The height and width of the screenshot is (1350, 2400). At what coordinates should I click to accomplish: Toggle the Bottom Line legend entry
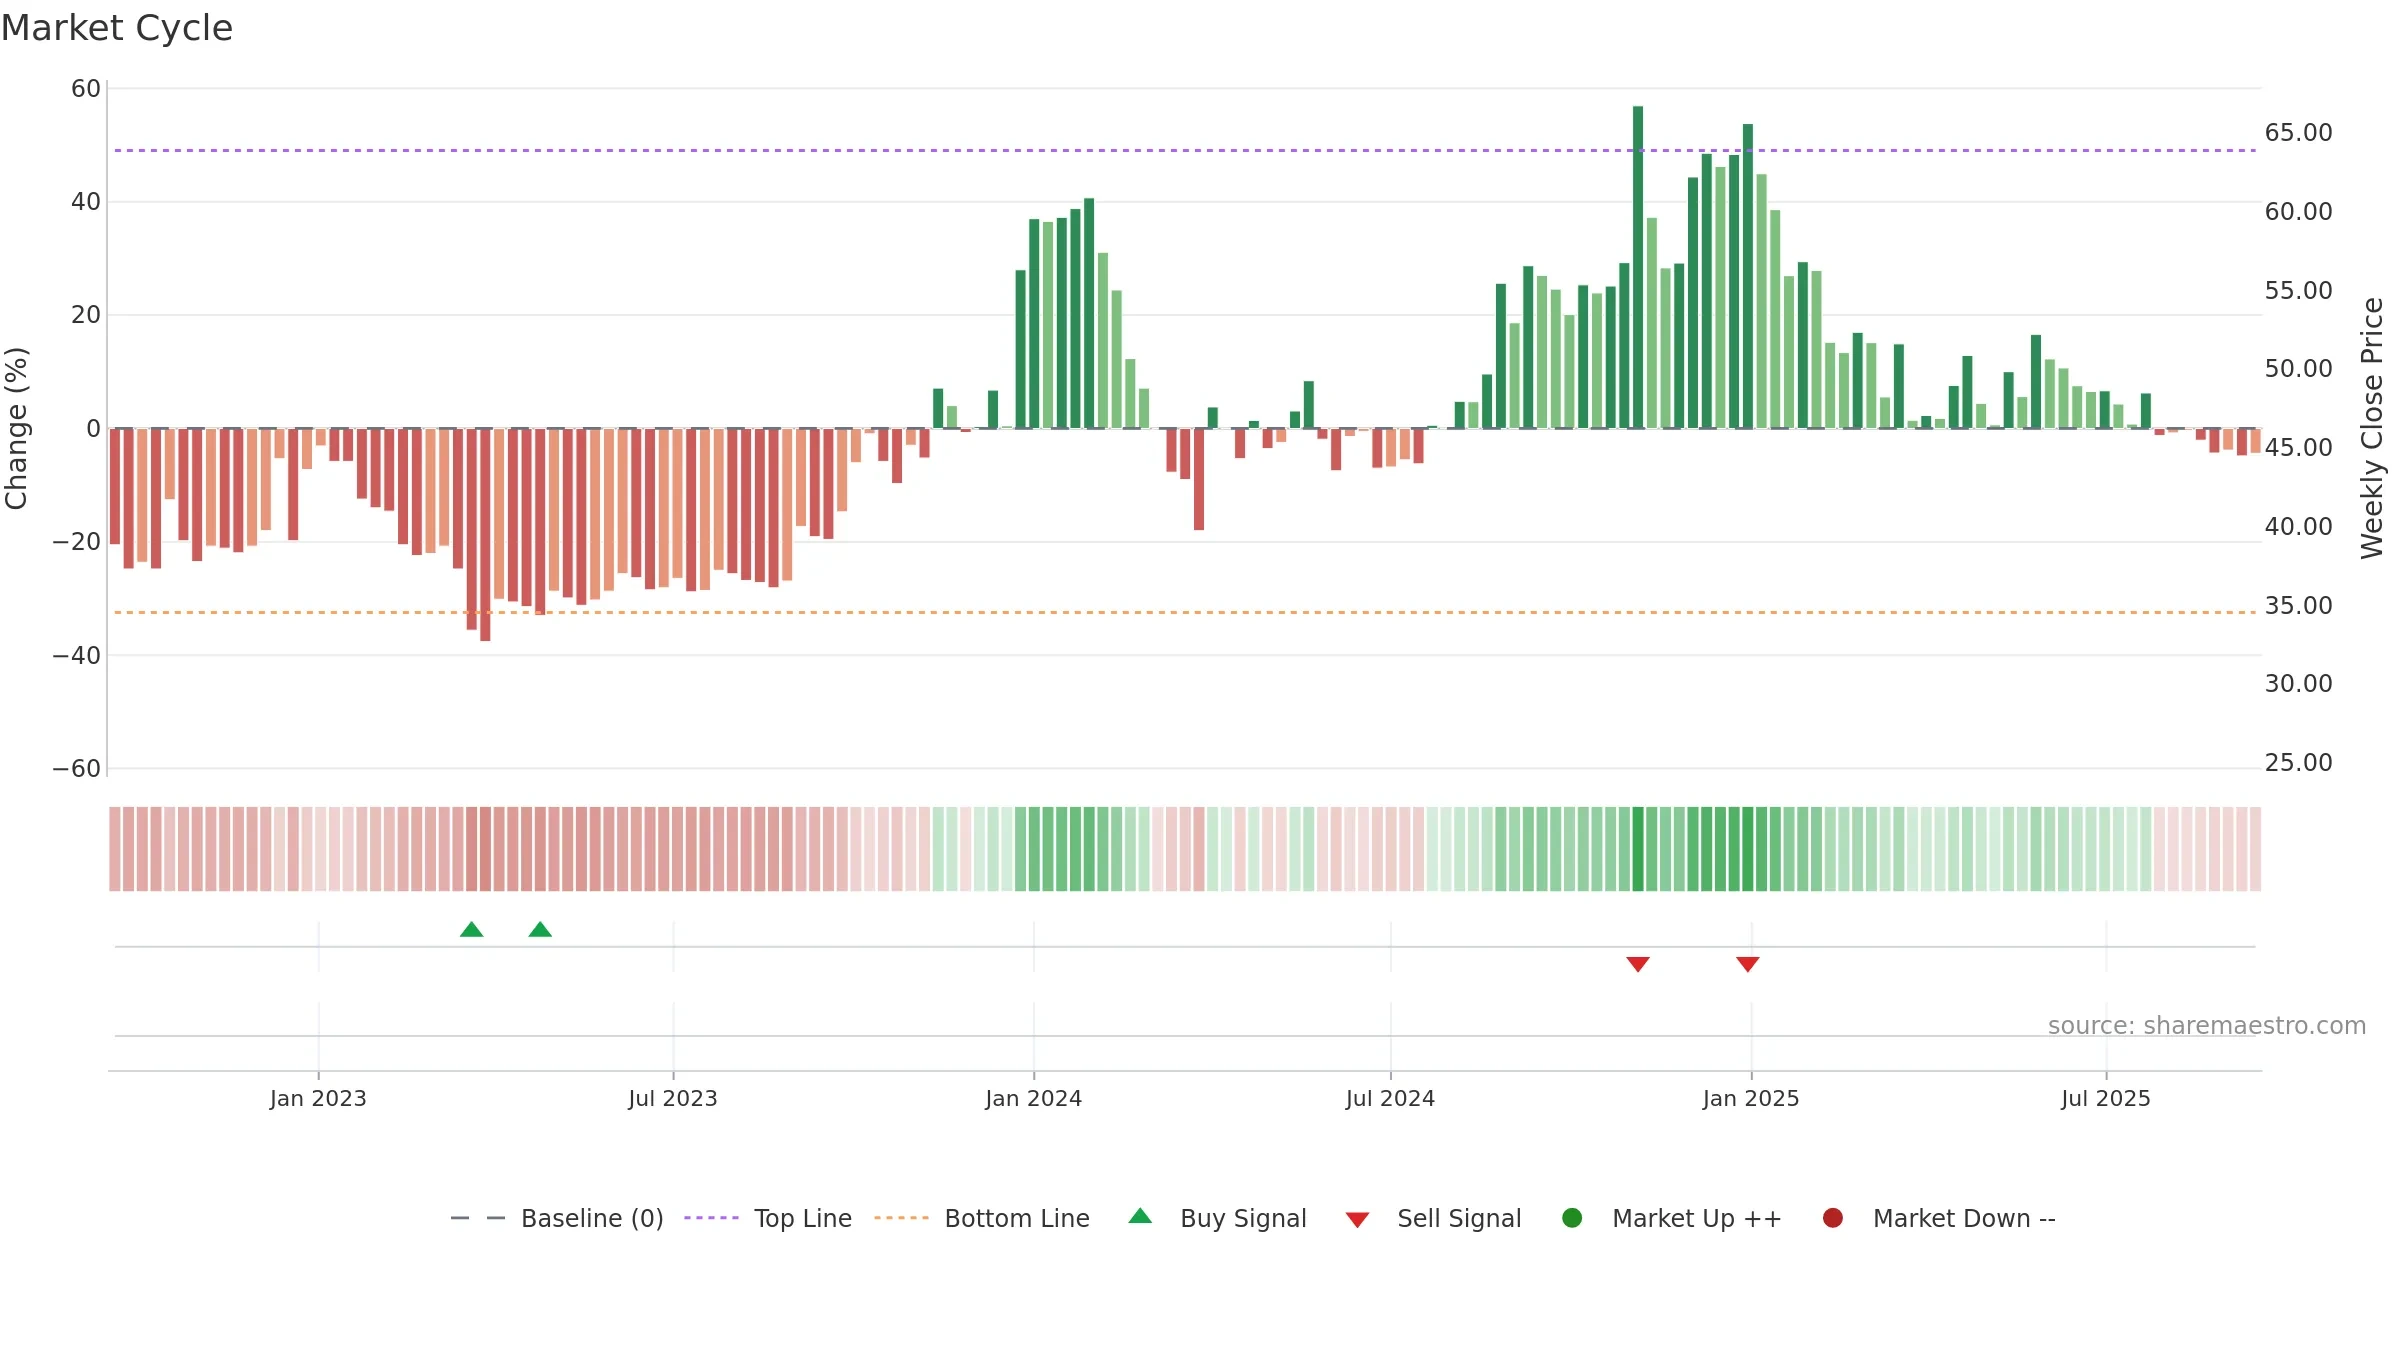[982, 1218]
